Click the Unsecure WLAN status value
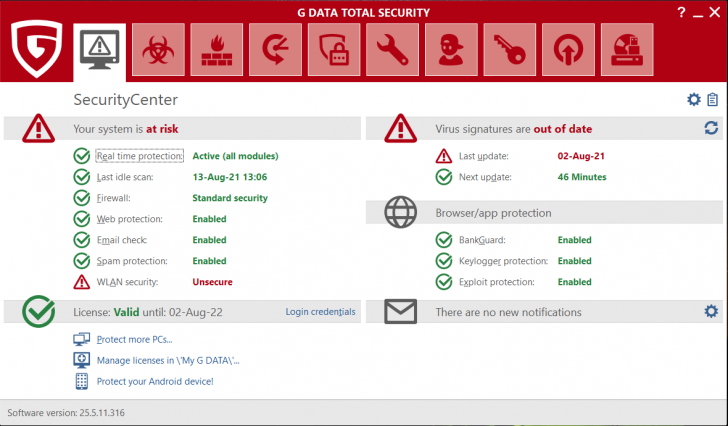Screen dimensions: 728x426 click(x=213, y=282)
